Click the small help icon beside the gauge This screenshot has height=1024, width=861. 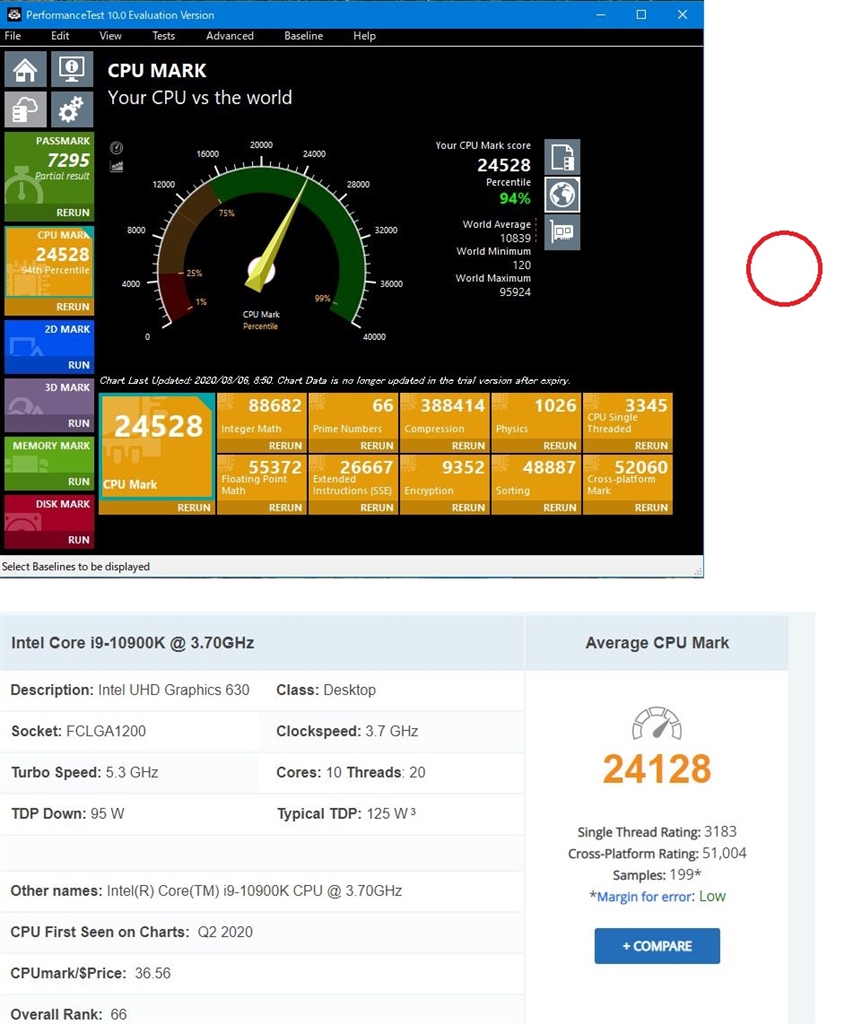[x=116, y=148]
